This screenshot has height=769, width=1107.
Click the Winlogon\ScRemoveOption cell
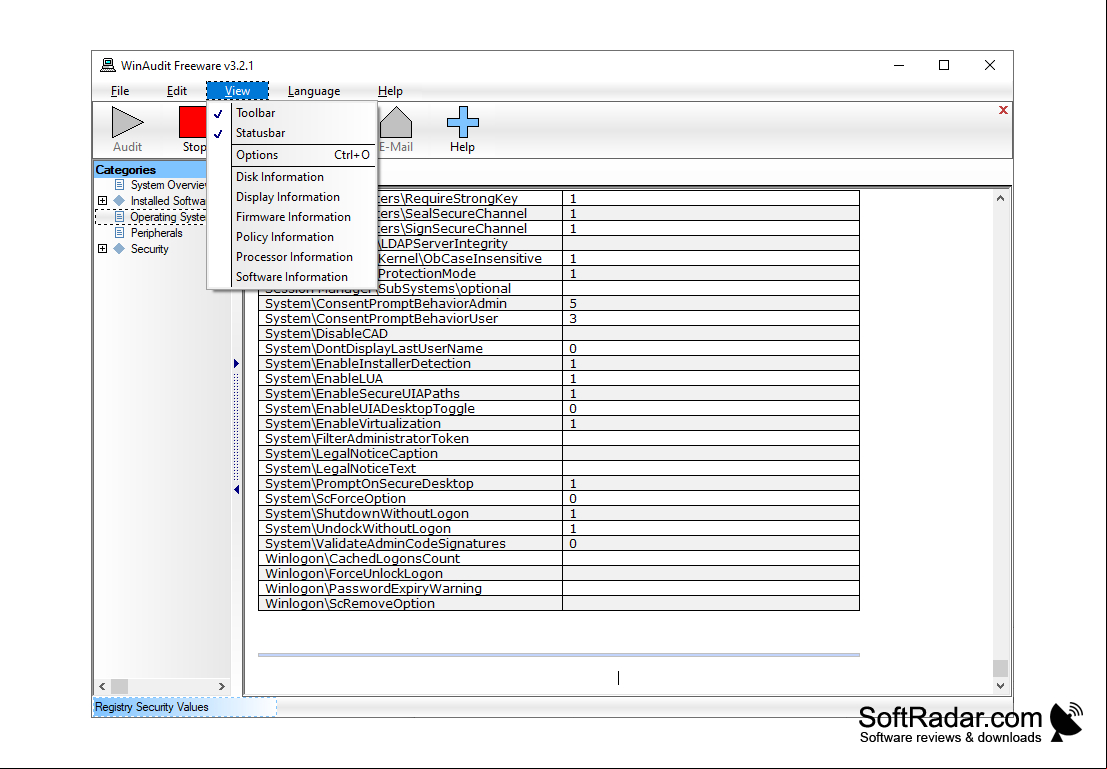(x=410, y=604)
